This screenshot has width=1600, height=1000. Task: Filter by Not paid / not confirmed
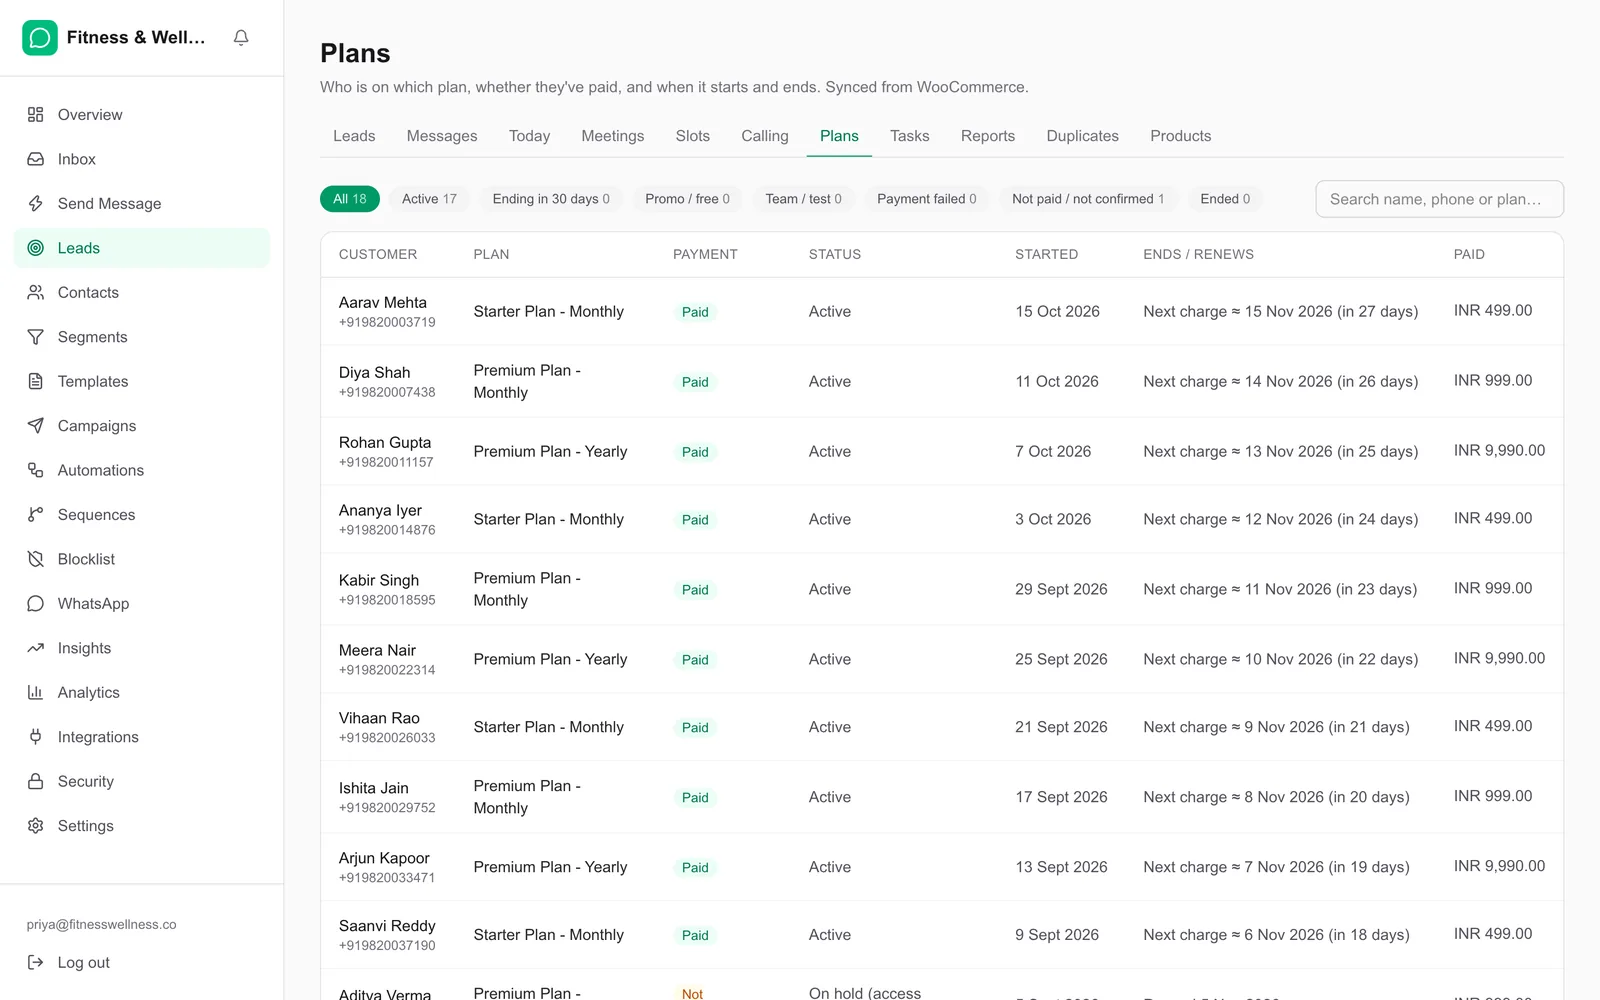tap(1088, 199)
